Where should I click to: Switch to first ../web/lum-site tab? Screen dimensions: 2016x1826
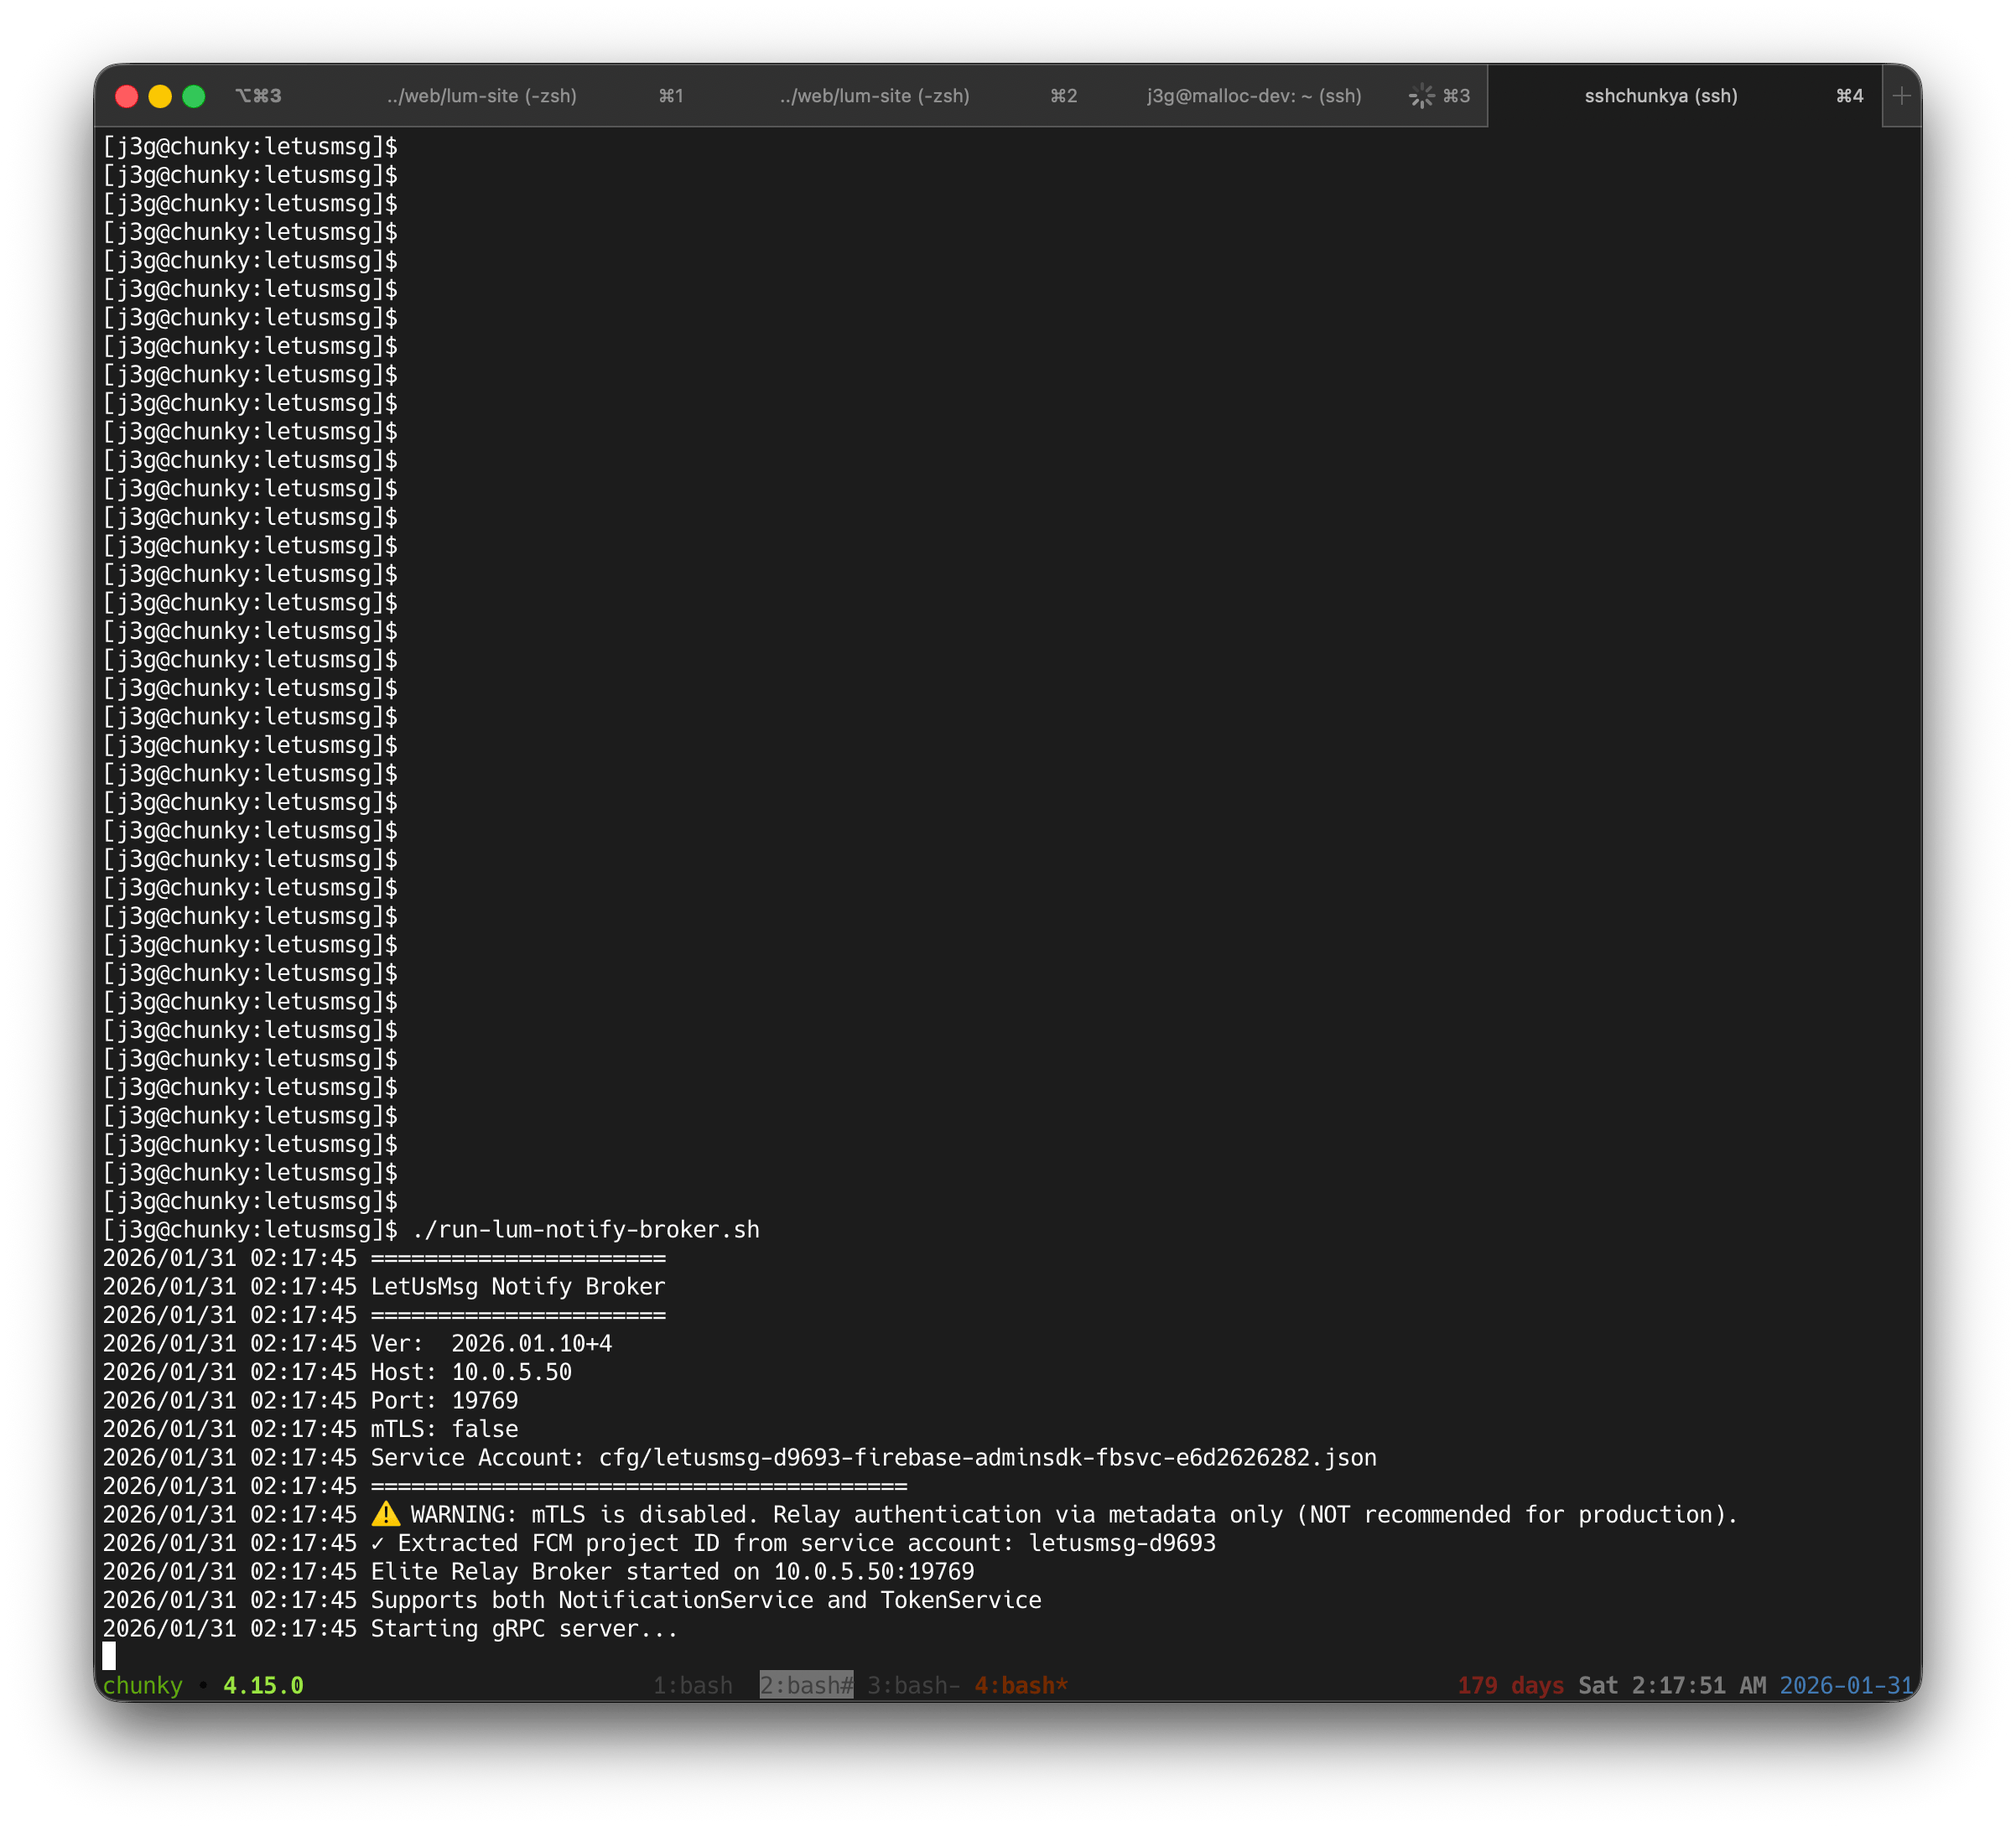[481, 96]
